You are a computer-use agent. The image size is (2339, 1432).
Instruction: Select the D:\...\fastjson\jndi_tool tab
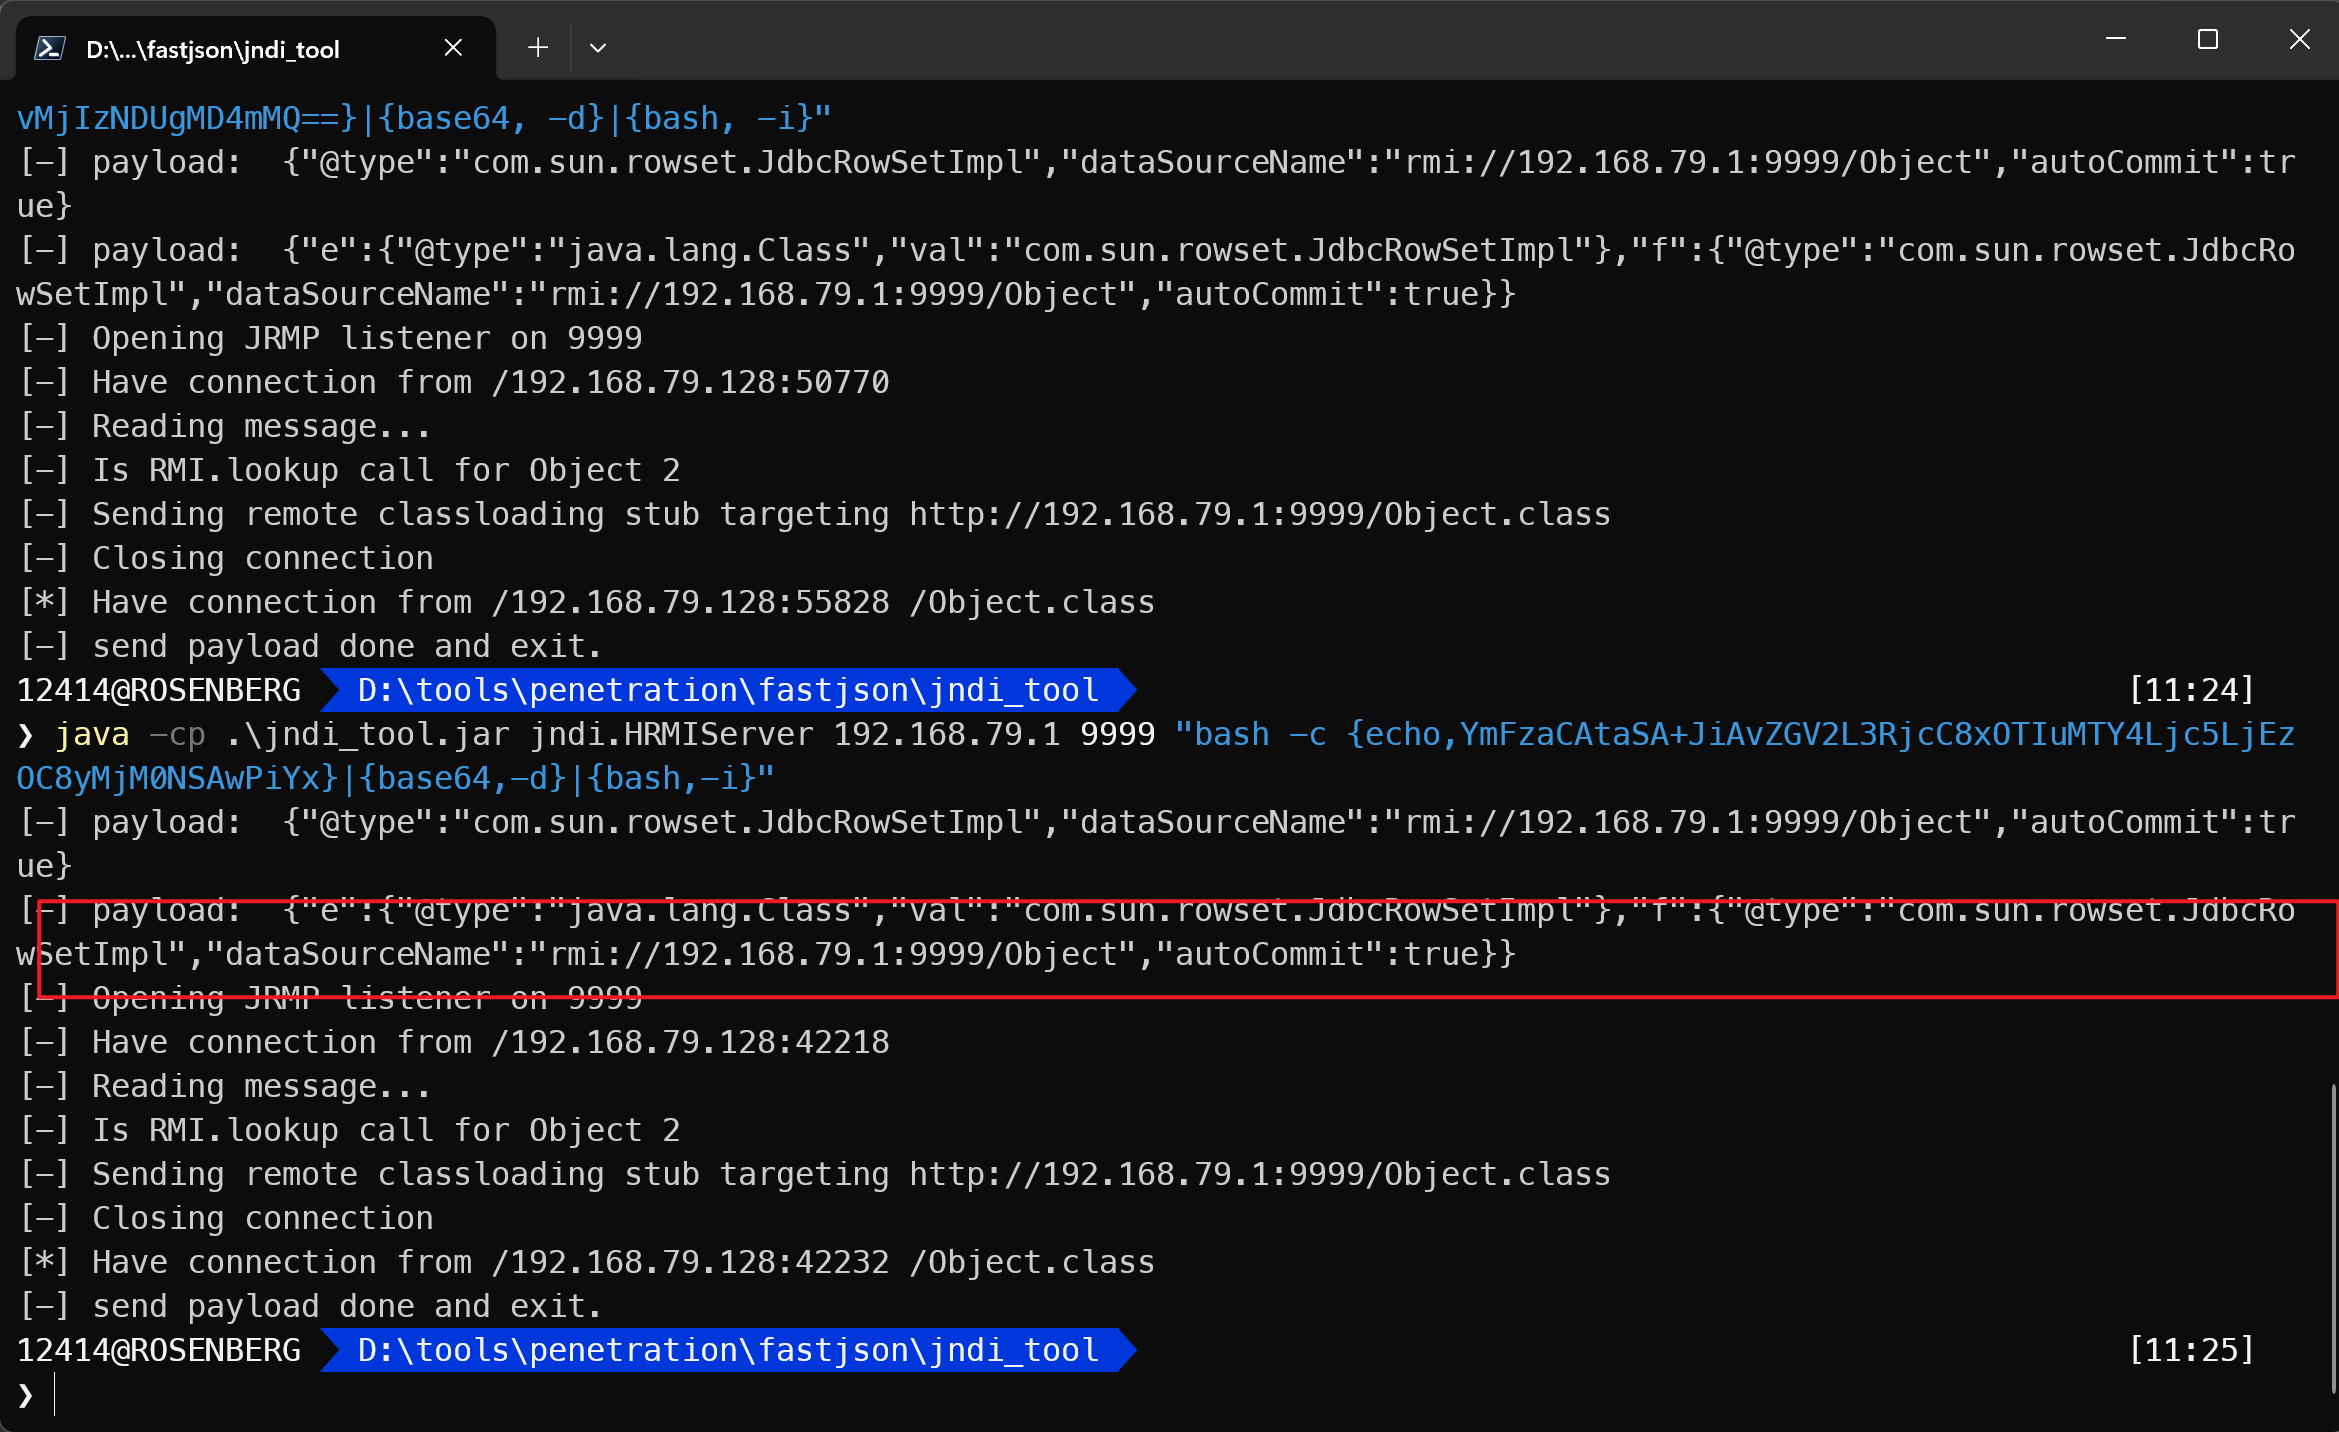click(x=212, y=49)
